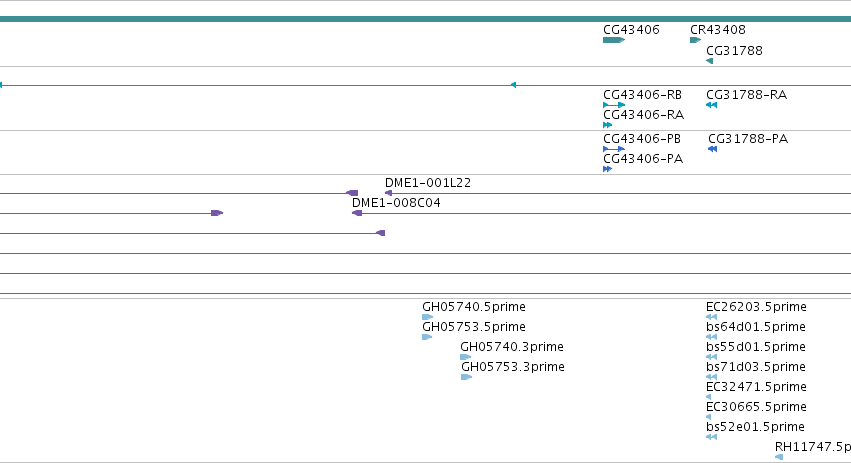Open the GH05753.3prime label
The width and height of the screenshot is (851, 463).
click(x=513, y=366)
